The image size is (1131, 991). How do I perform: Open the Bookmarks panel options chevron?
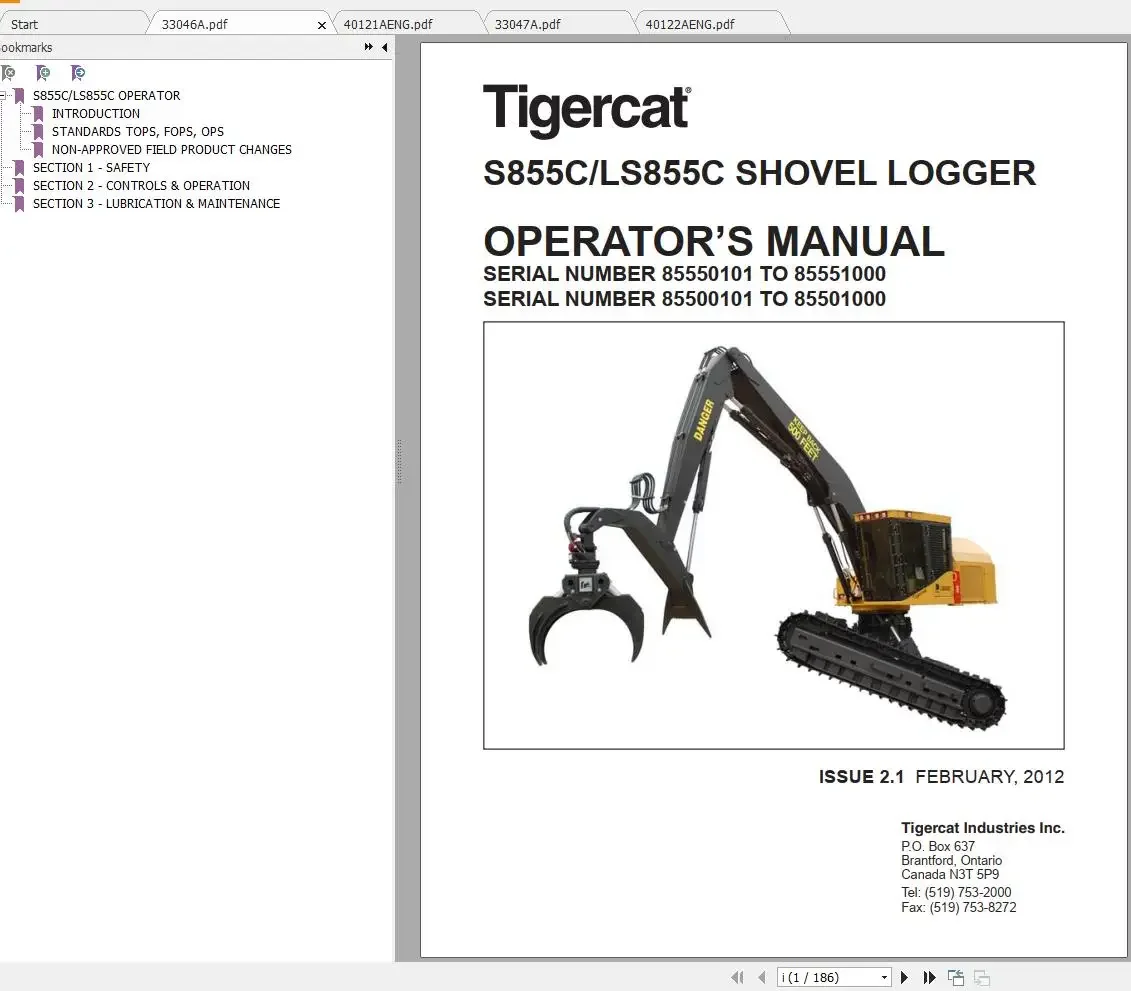pyautogui.click(x=368, y=46)
